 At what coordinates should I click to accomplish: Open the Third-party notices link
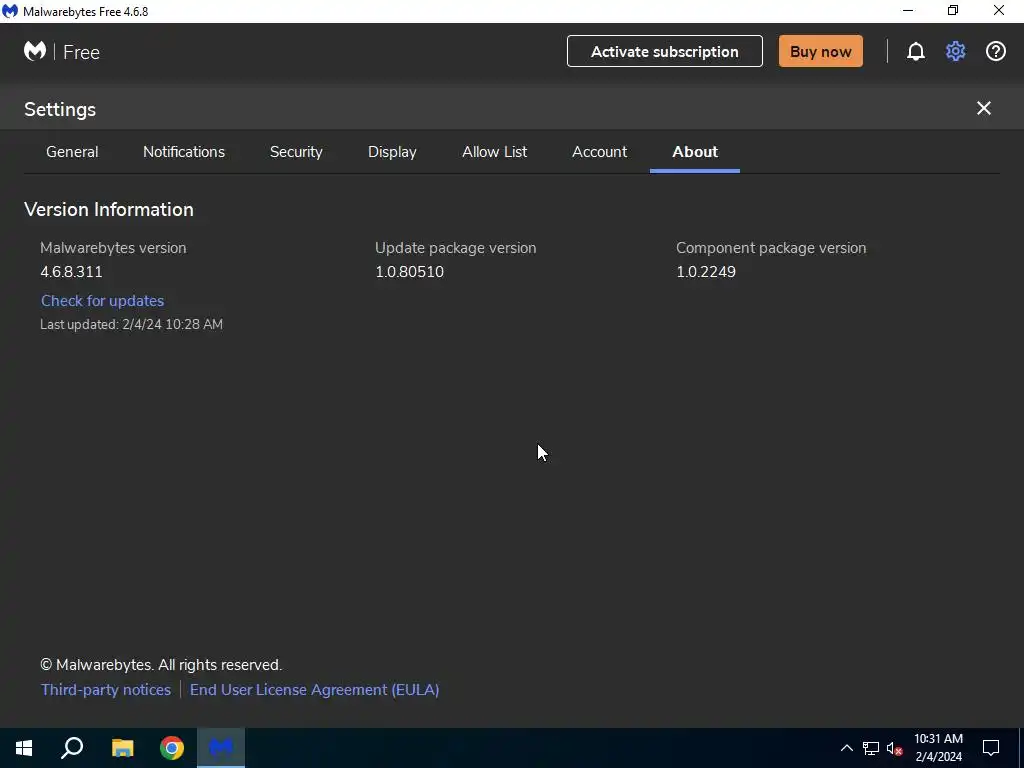coord(106,690)
